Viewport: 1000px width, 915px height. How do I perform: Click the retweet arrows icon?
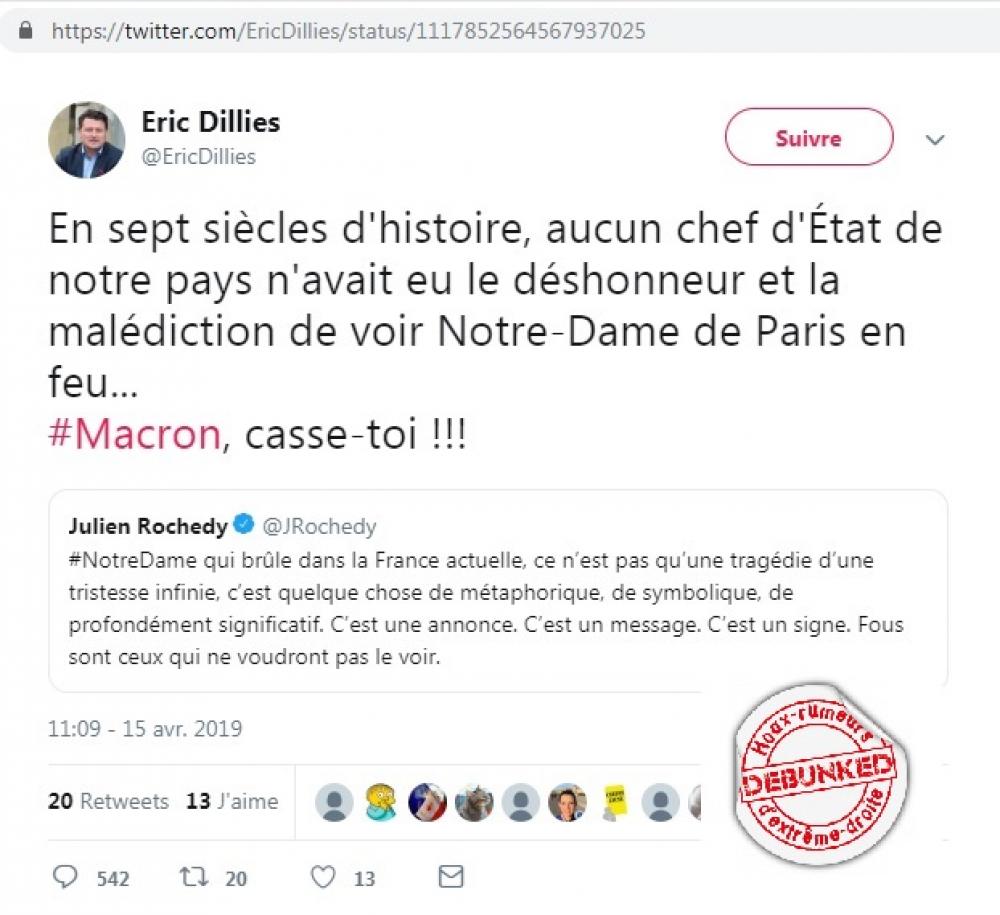(193, 877)
